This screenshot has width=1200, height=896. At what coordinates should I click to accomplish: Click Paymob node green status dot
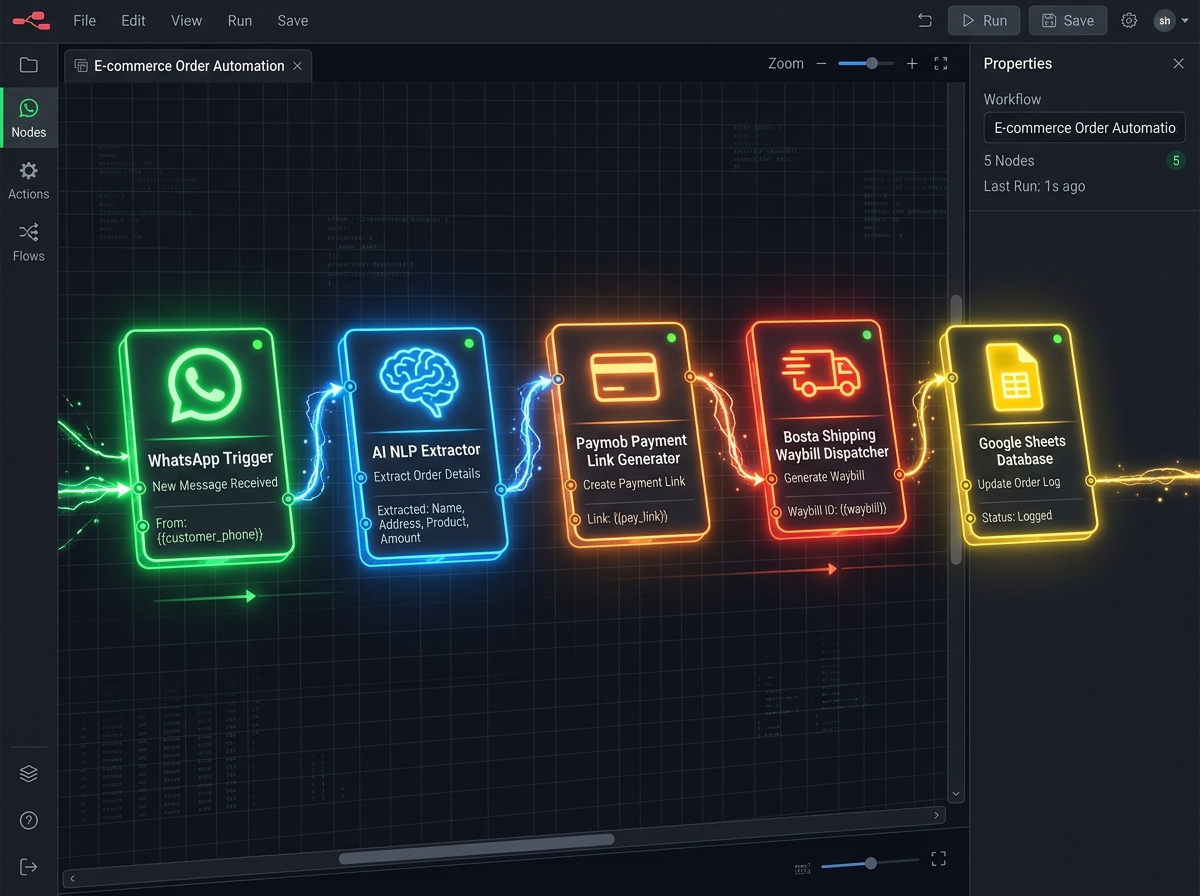pos(672,338)
